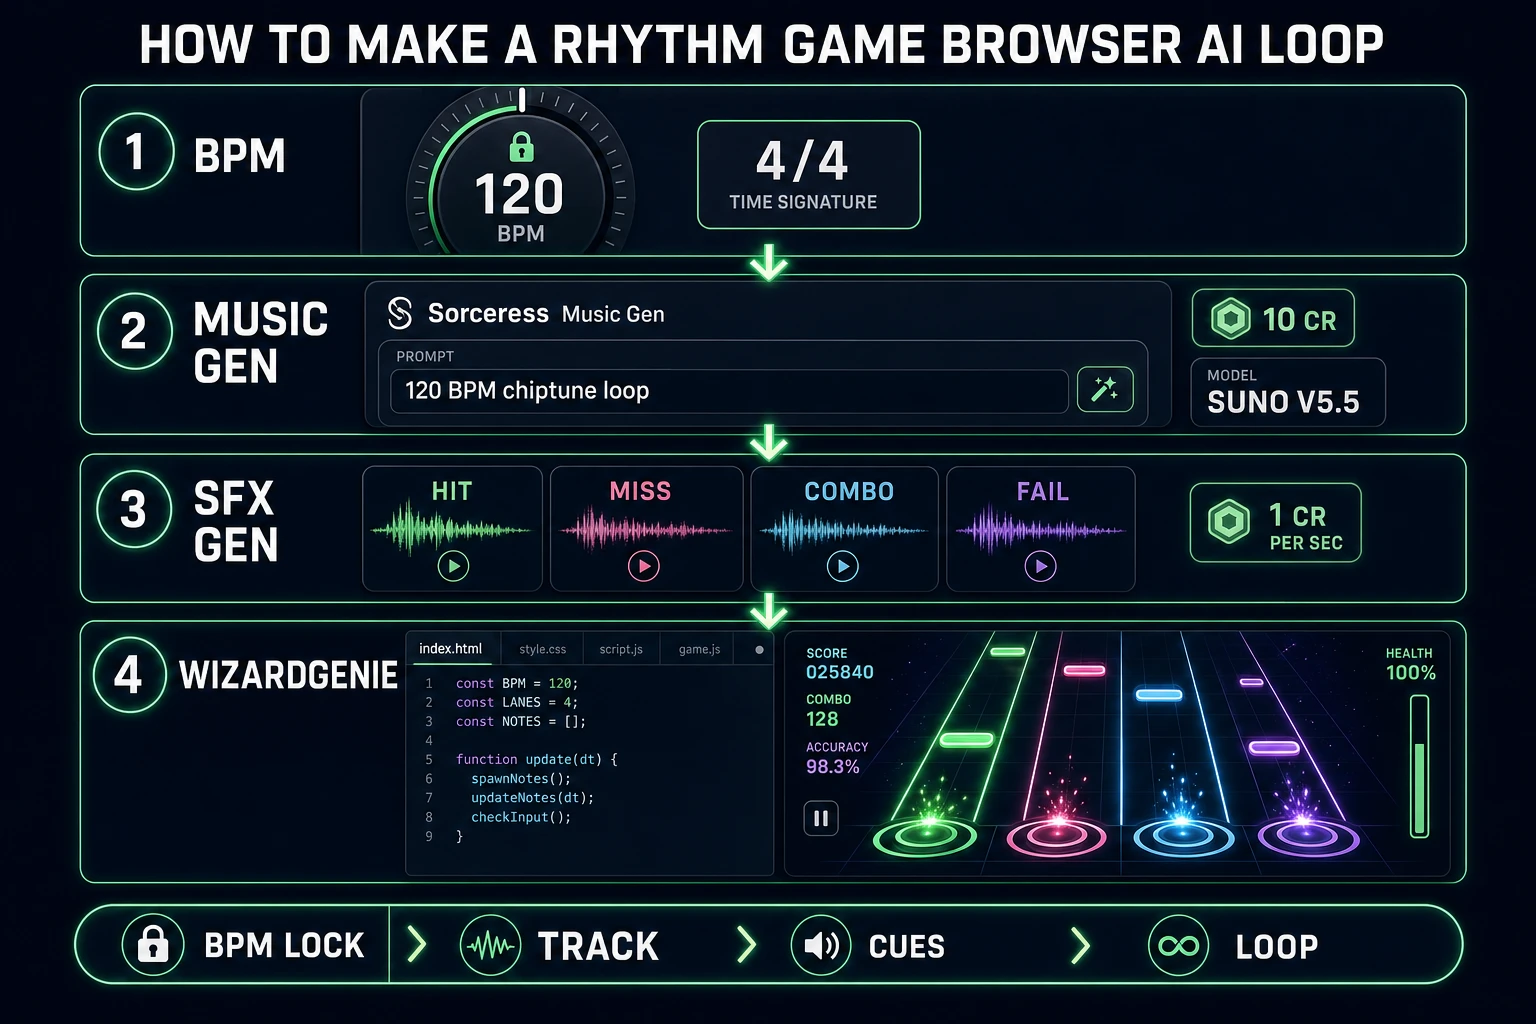This screenshot has width=1536, height=1024.
Task: Click the infinity icon beside LOOP
Action: (1179, 946)
